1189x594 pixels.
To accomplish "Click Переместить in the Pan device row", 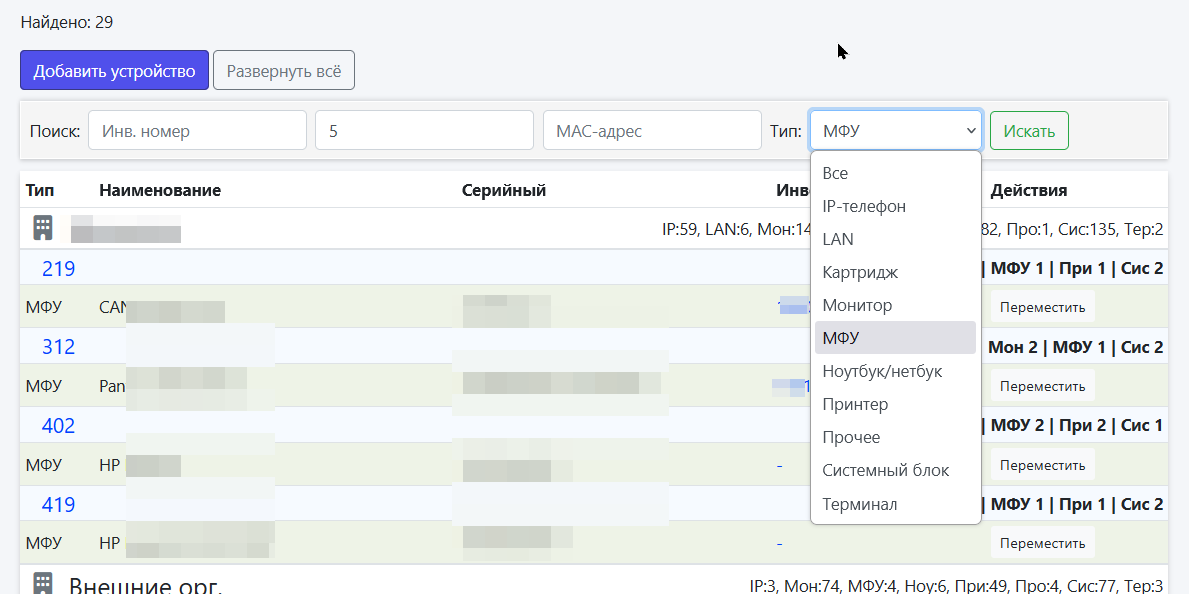I will (x=1043, y=385).
